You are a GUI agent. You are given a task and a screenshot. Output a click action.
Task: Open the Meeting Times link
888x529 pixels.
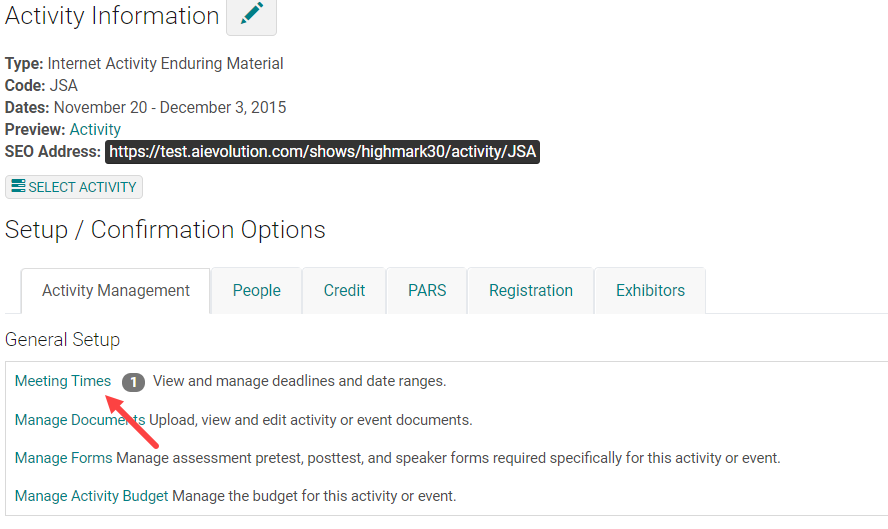coord(63,381)
